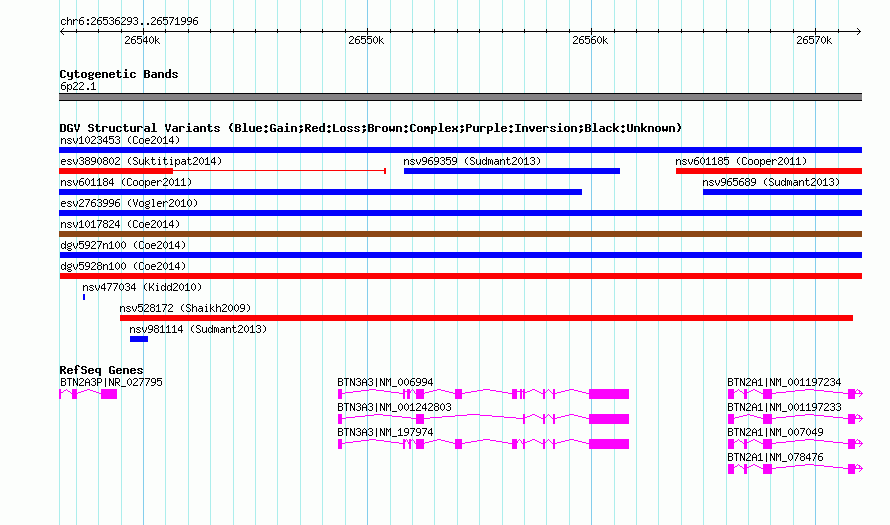This screenshot has height=525, width=890.
Task: Select the BTN2A1 NM_001197234 transcript glyph
Action: click(x=795, y=394)
